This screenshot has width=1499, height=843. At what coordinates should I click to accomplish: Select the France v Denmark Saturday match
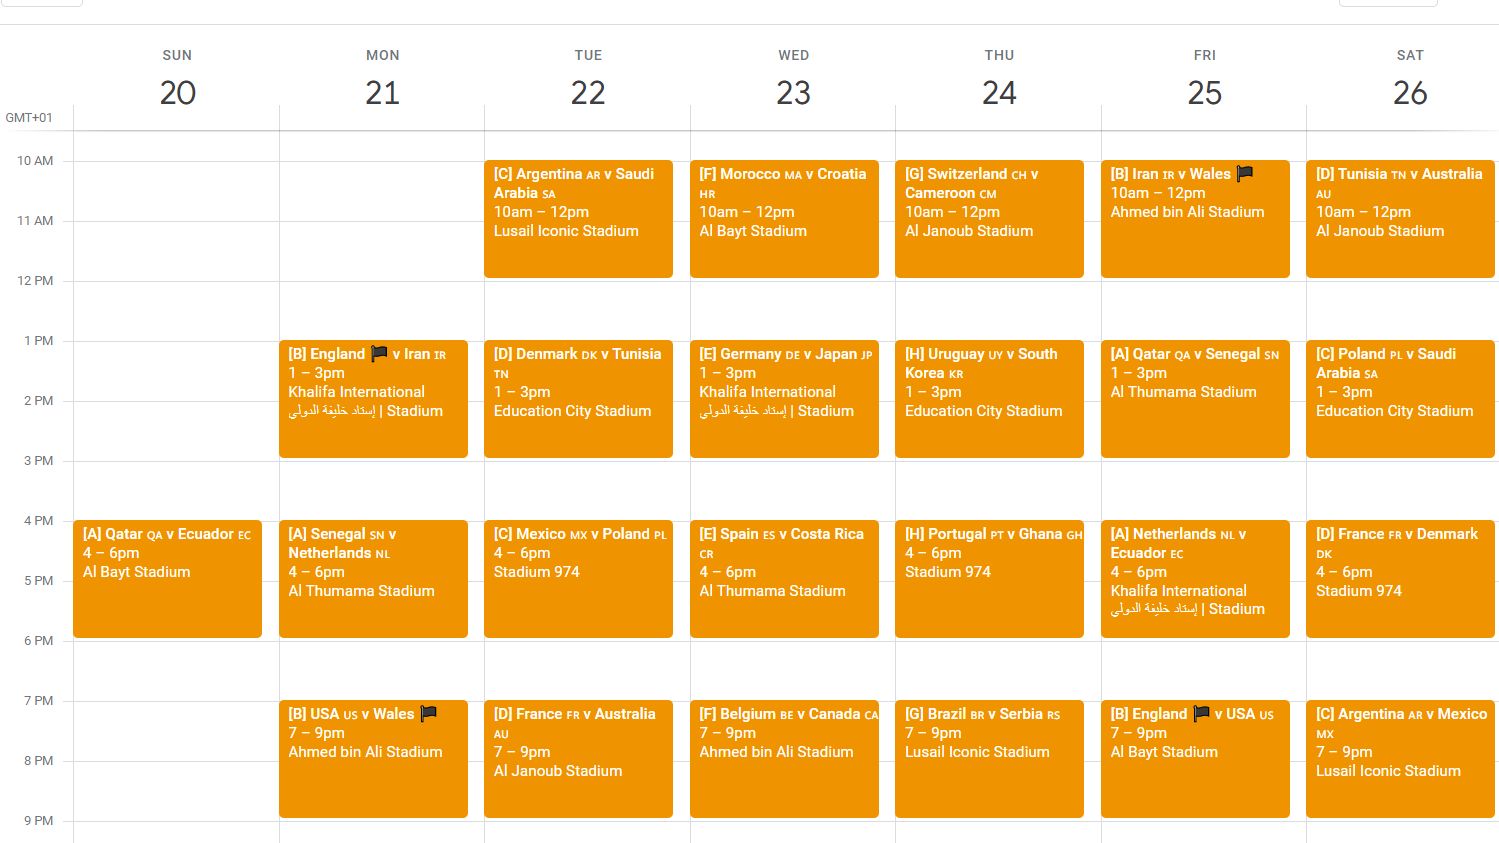point(1400,578)
